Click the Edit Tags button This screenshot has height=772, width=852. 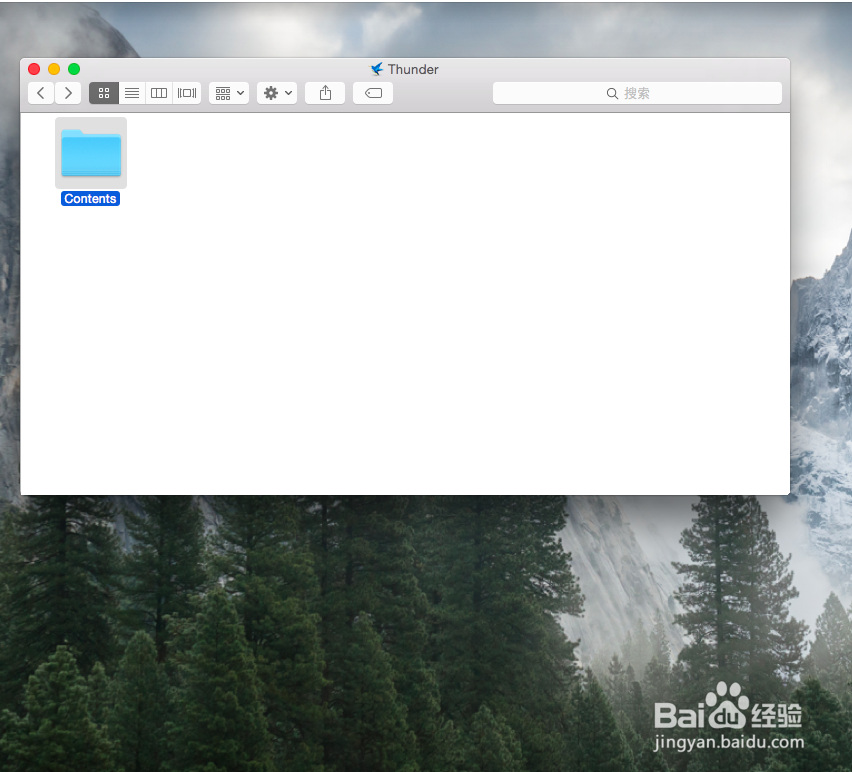tap(373, 93)
